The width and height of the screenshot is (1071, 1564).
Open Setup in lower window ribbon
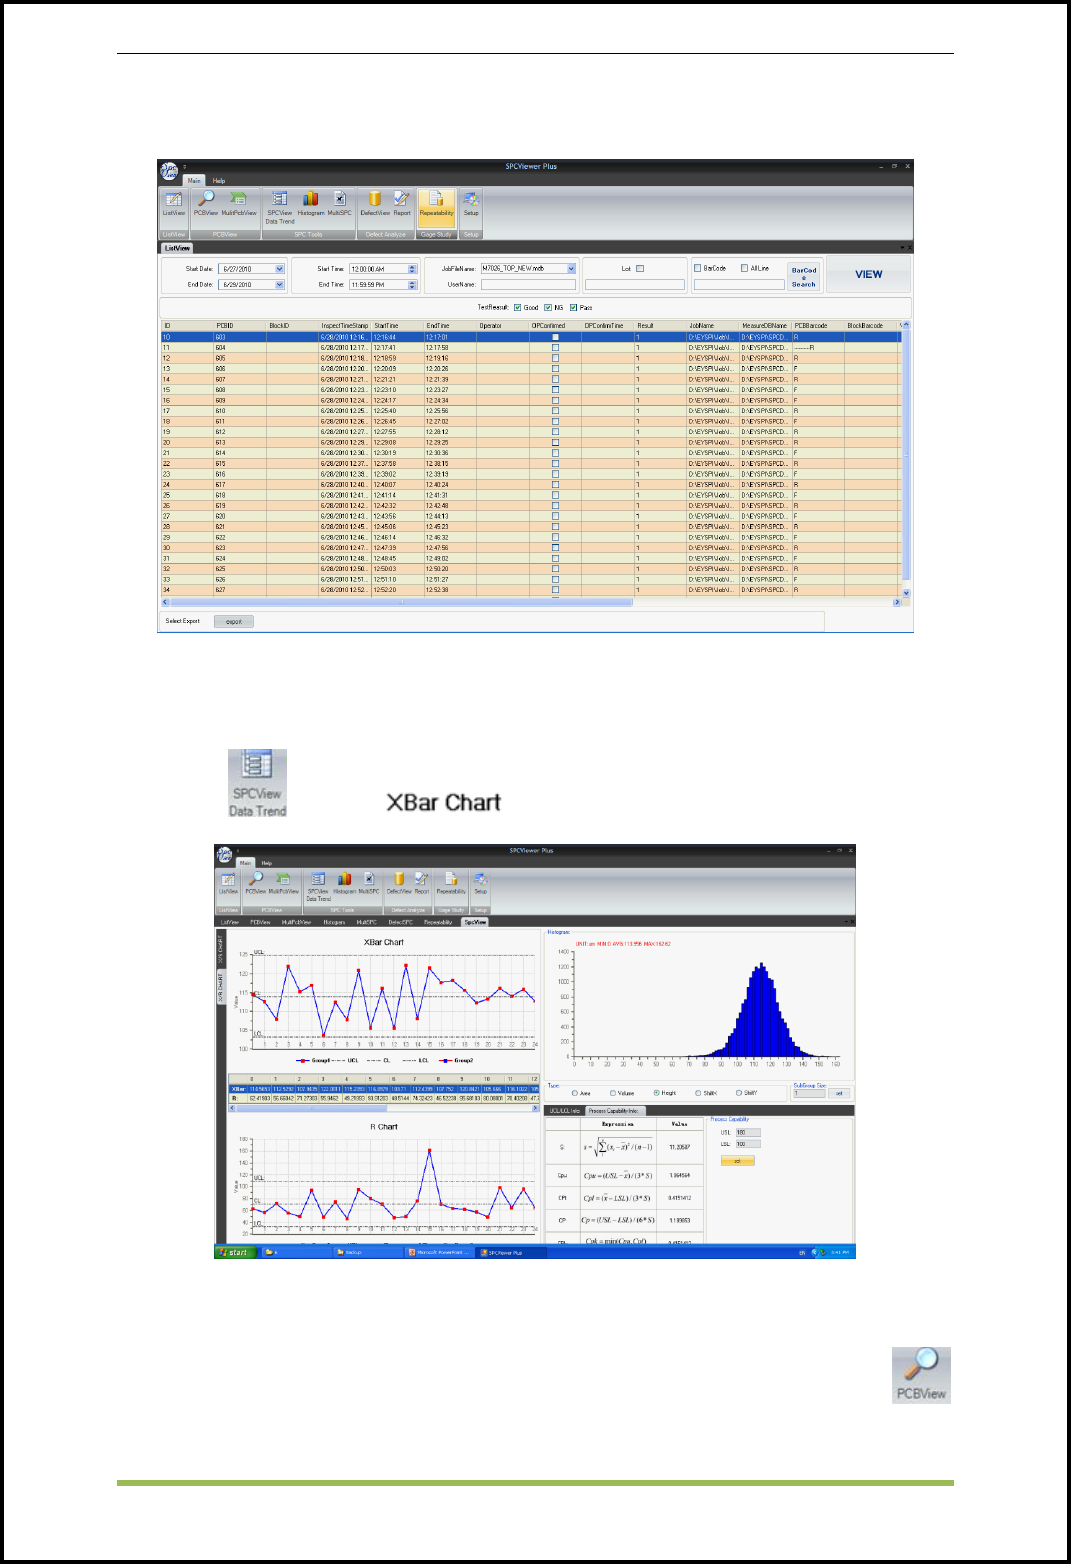click(481, 883)
